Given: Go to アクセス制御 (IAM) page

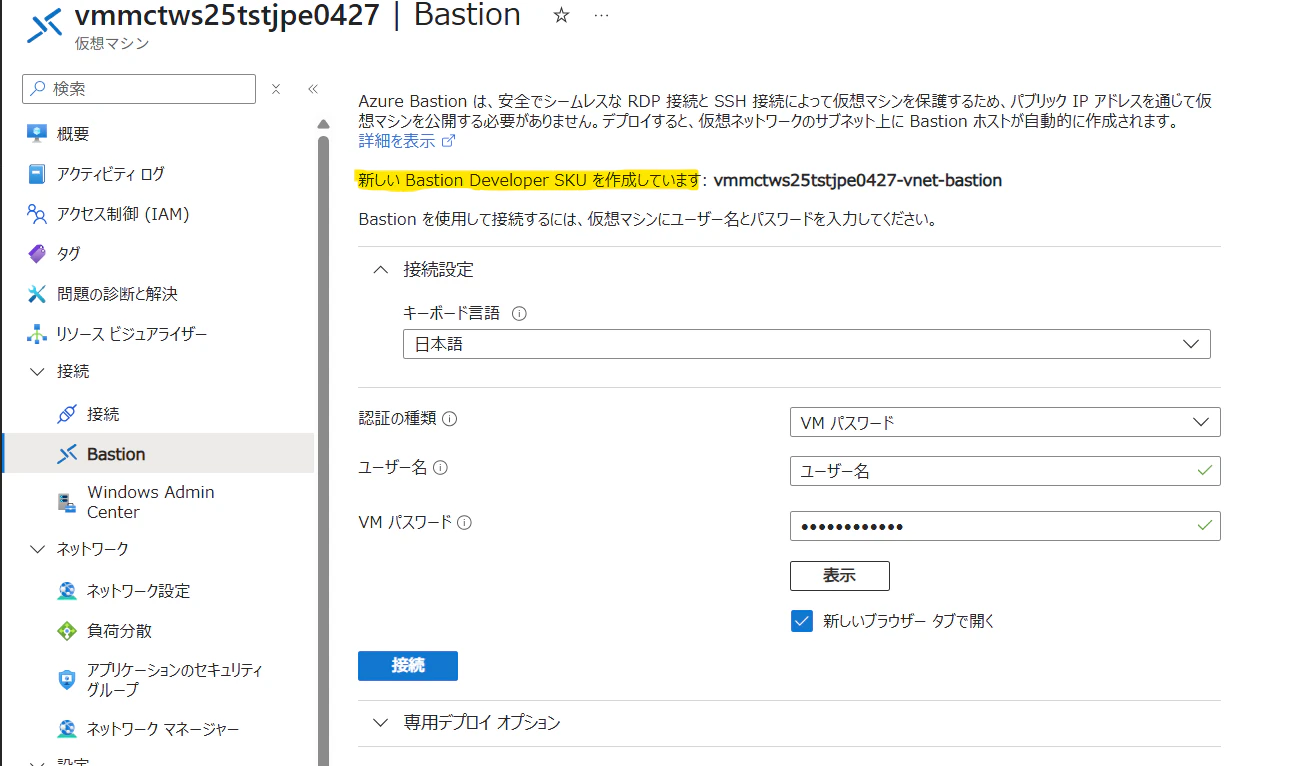Looking at the screenshot, I should pyautogui.click(x=123, y=214).
